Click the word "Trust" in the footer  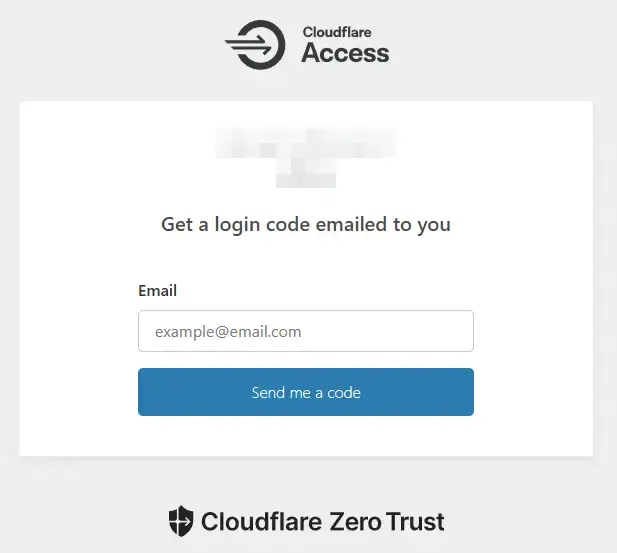point(415,522)
